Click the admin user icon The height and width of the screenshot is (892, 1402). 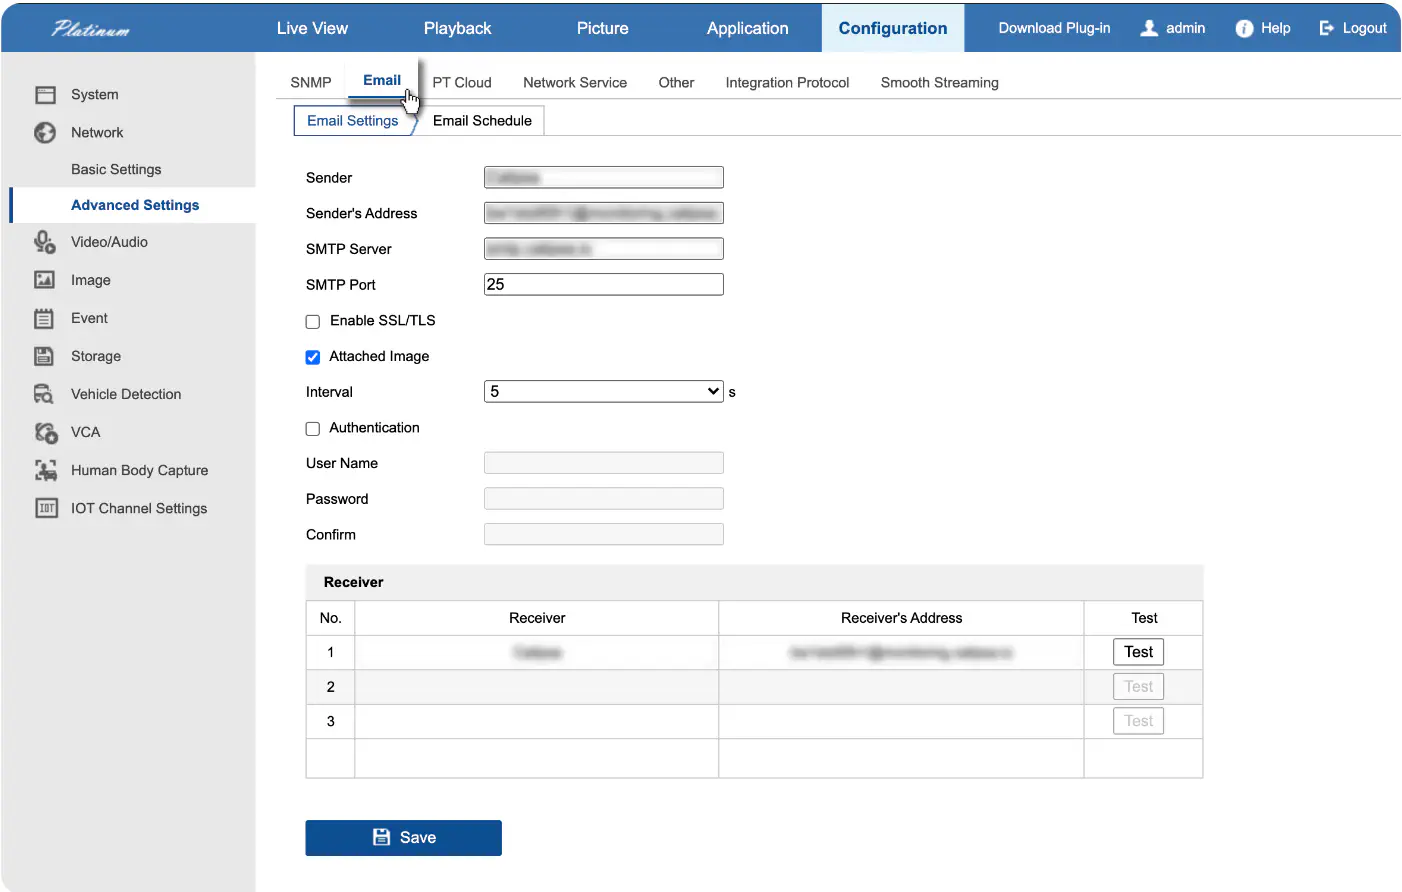pos(1149,28)
